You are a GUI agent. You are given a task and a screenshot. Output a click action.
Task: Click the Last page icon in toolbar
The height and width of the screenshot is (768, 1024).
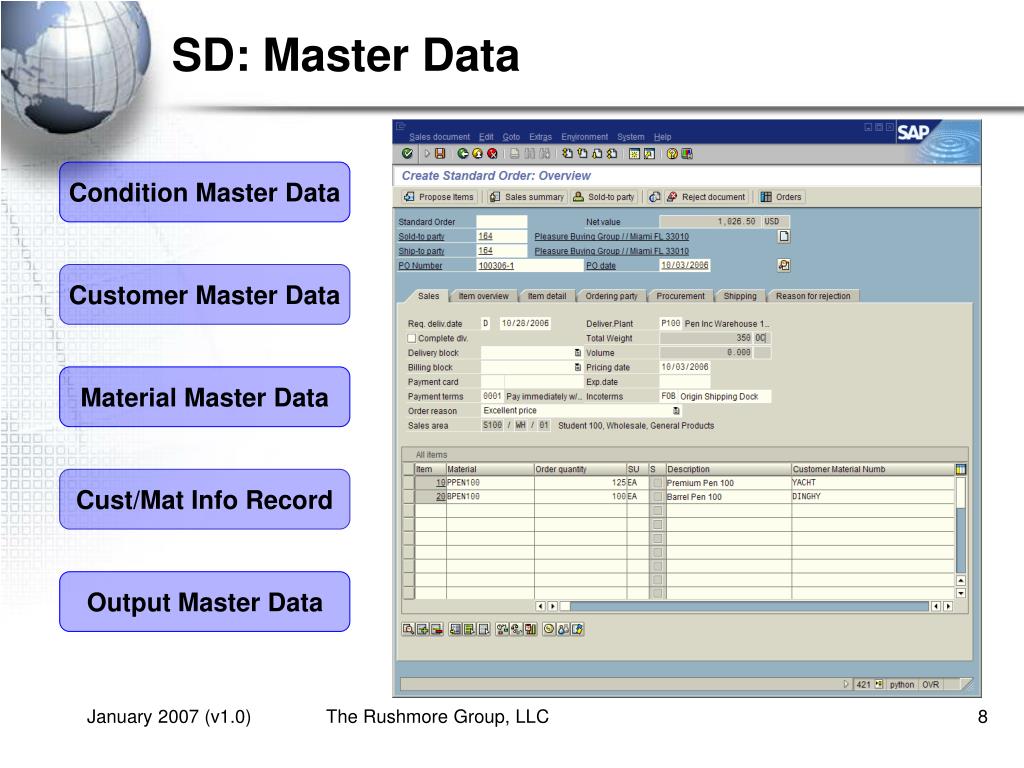[x=612, y=153]
